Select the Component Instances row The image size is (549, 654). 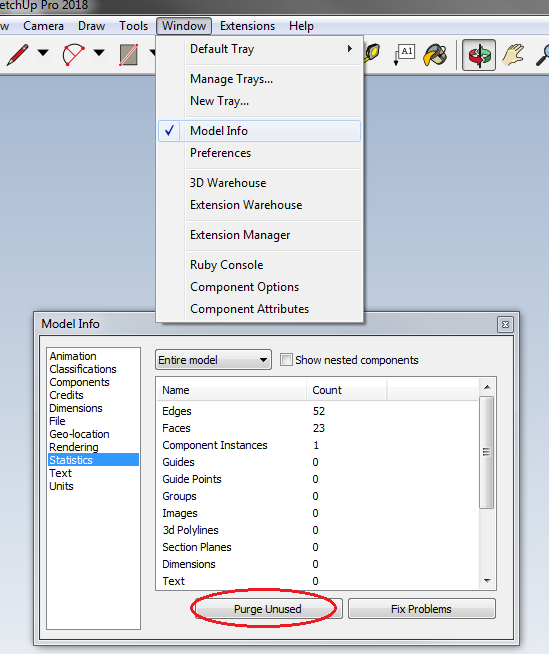pos(318,445)
